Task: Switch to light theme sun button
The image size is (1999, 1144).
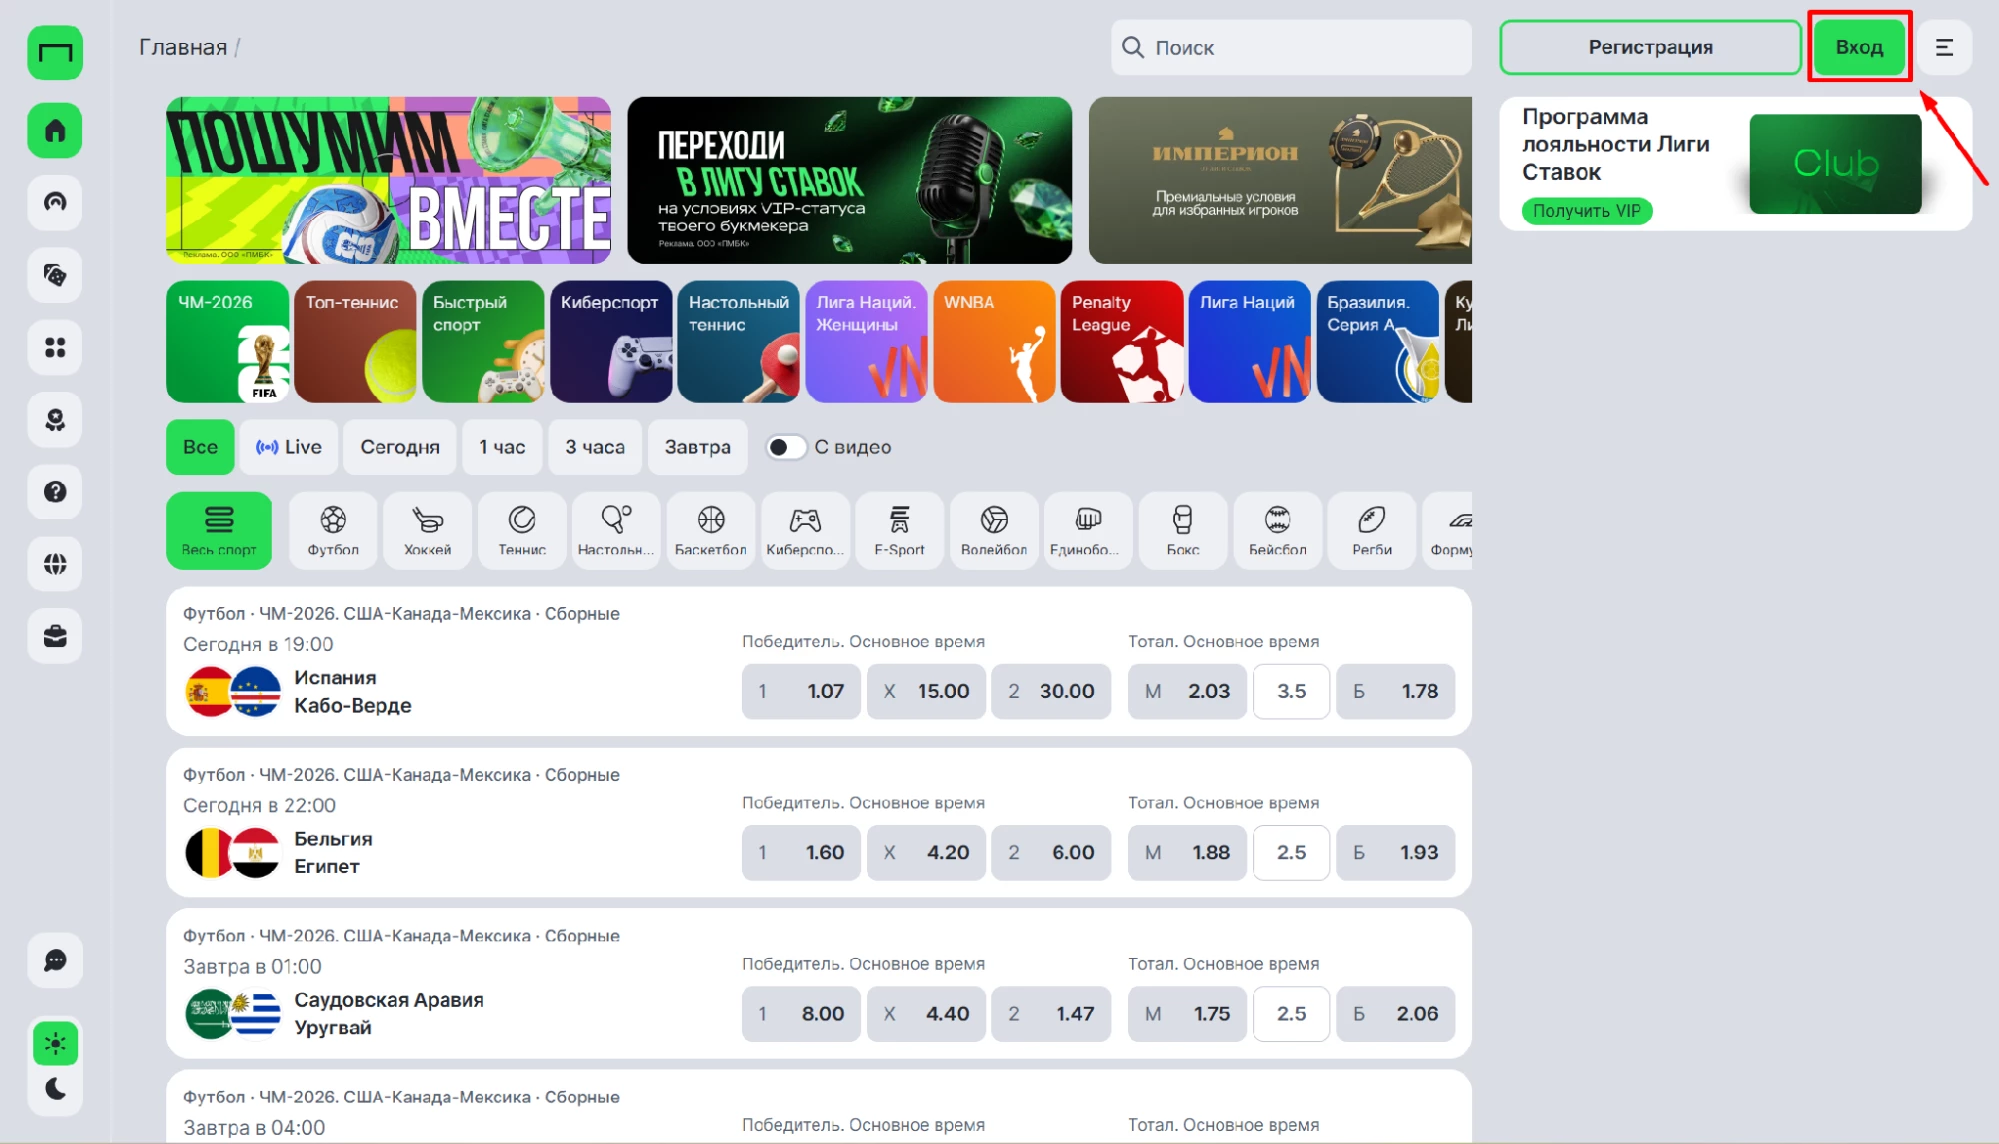Action: 56,1044
